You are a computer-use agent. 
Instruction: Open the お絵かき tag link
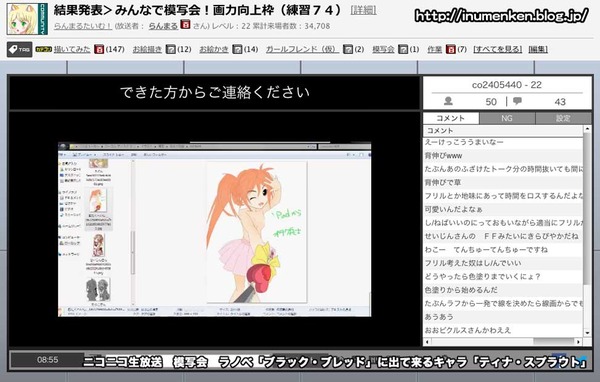214,49
